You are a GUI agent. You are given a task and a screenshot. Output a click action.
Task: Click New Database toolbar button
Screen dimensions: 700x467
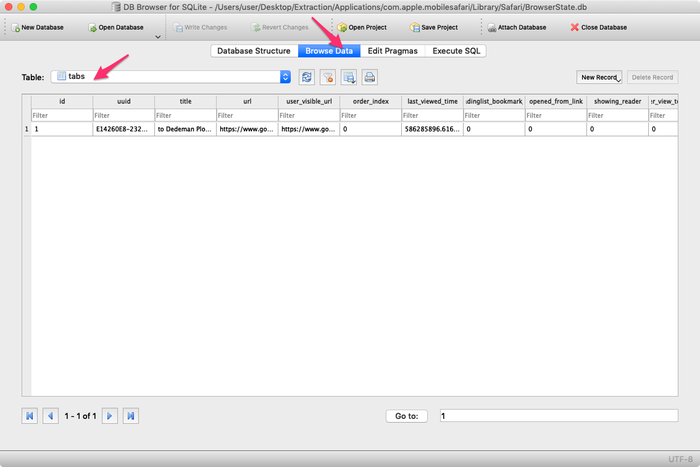pos(38,27)
